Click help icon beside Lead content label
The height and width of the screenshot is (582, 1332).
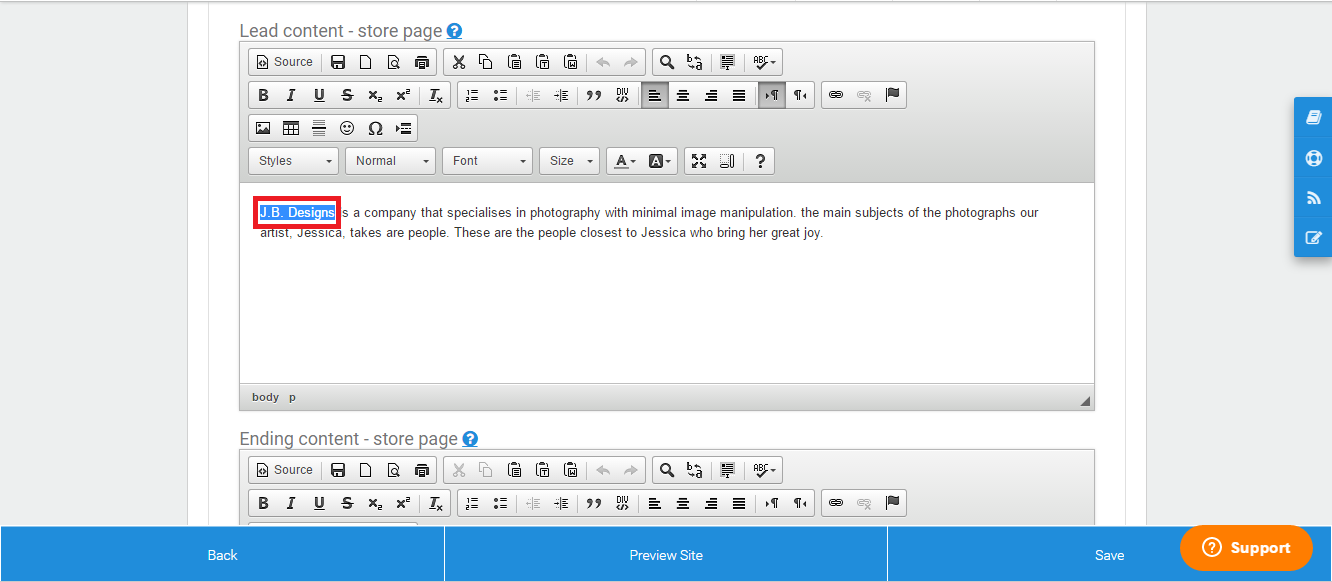point(454,31)
